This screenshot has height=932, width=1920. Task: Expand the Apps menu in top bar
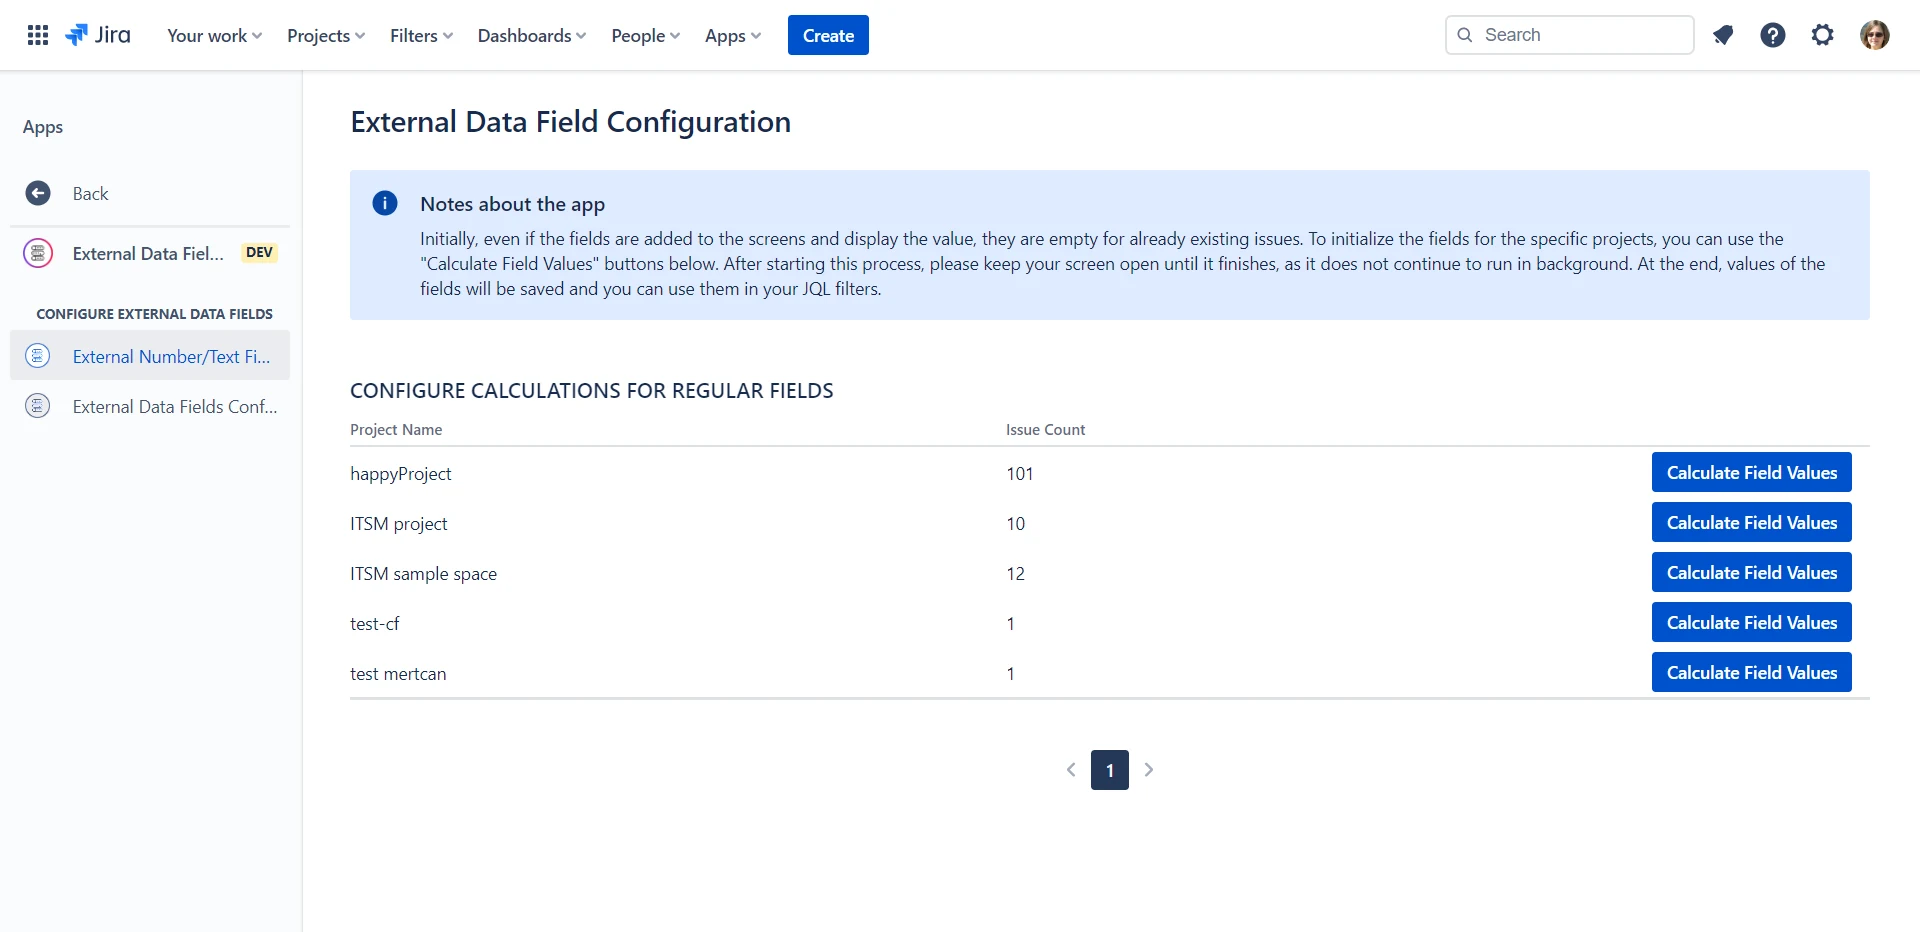(x=732, y=35)
